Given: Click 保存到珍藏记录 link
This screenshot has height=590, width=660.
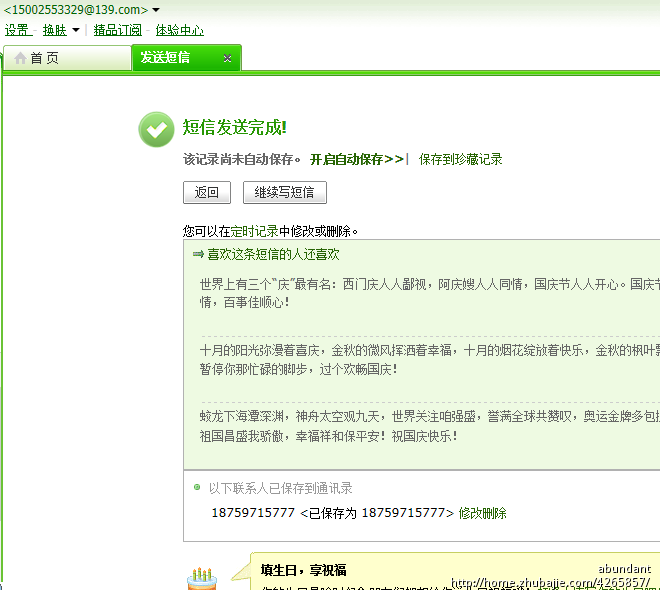Looking at the screenshot, I should pyautogui.click(x=460, y=159).
